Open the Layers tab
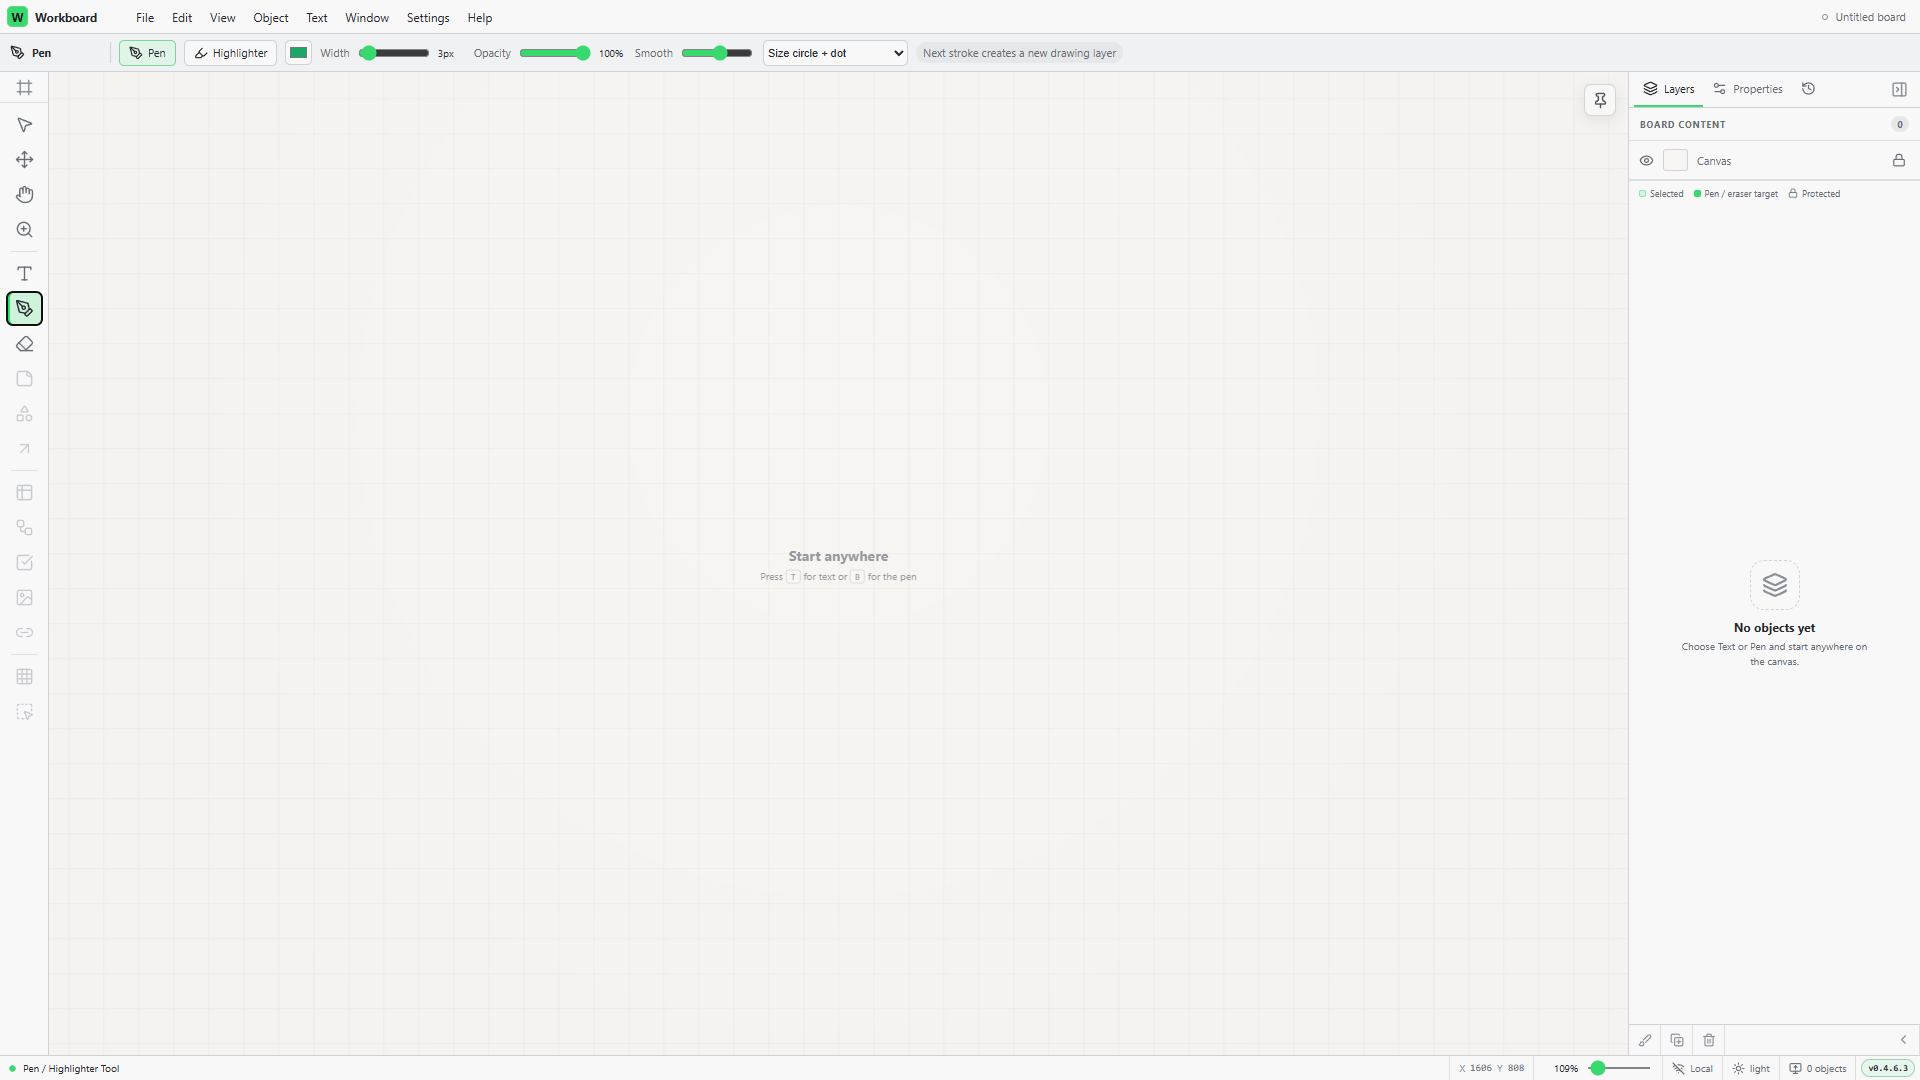Viewport: 1920px width, 1080px height. [x=1668, y=89]
